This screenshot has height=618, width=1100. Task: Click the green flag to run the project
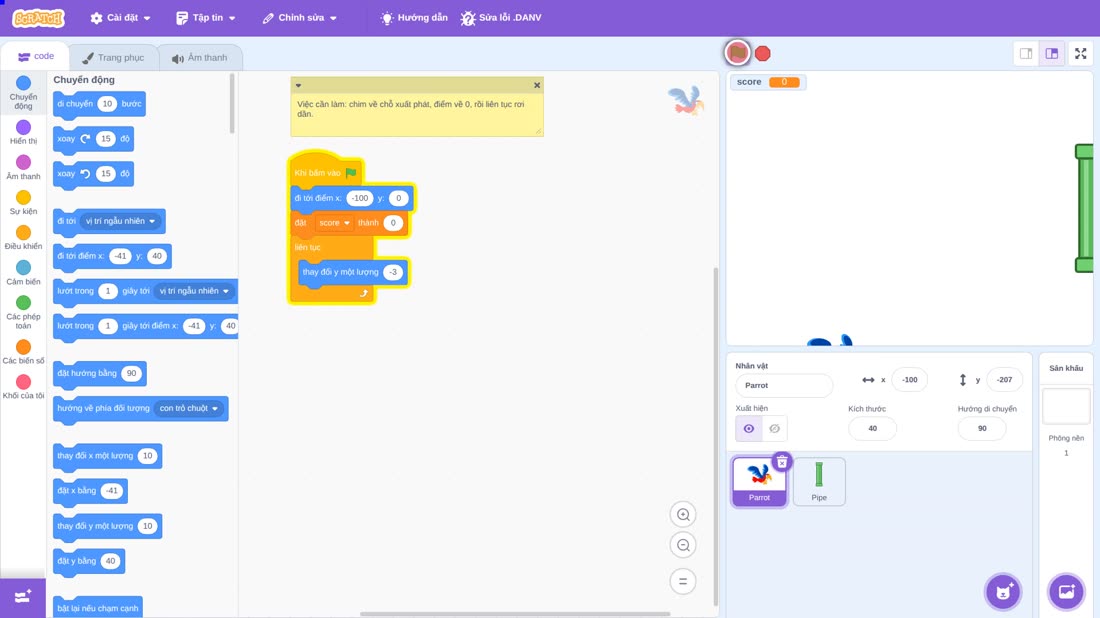pyautogui.click(x=737, y=53)
